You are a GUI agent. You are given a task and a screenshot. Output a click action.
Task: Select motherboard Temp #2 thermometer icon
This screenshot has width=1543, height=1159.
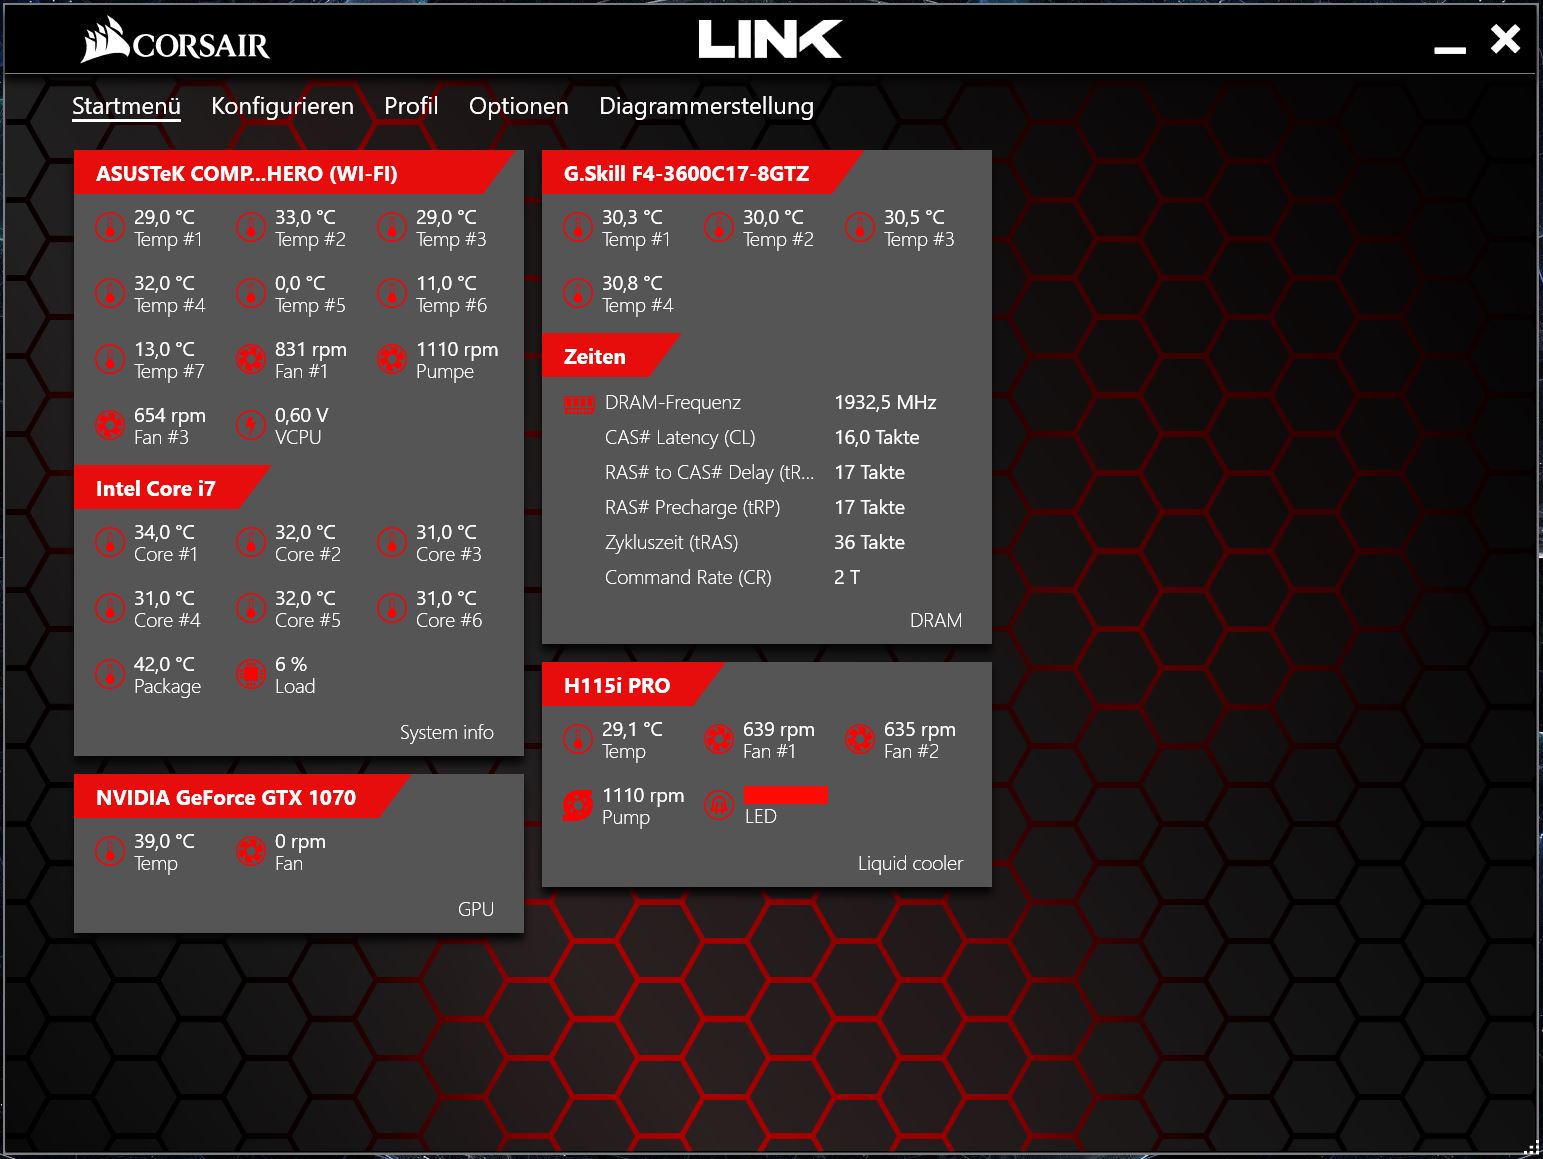point(250,227)
